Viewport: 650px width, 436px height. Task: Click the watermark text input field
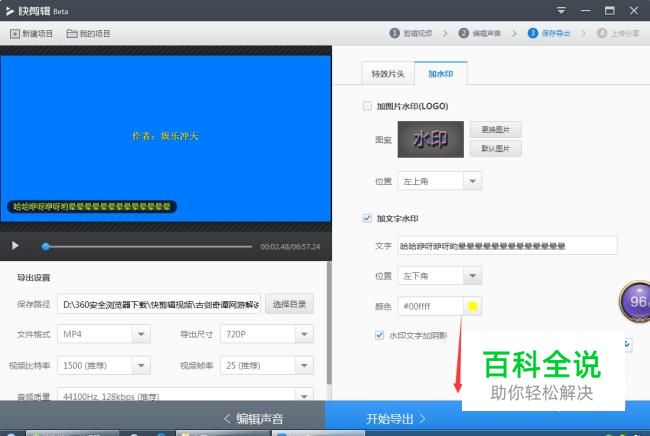coord(507,246)
